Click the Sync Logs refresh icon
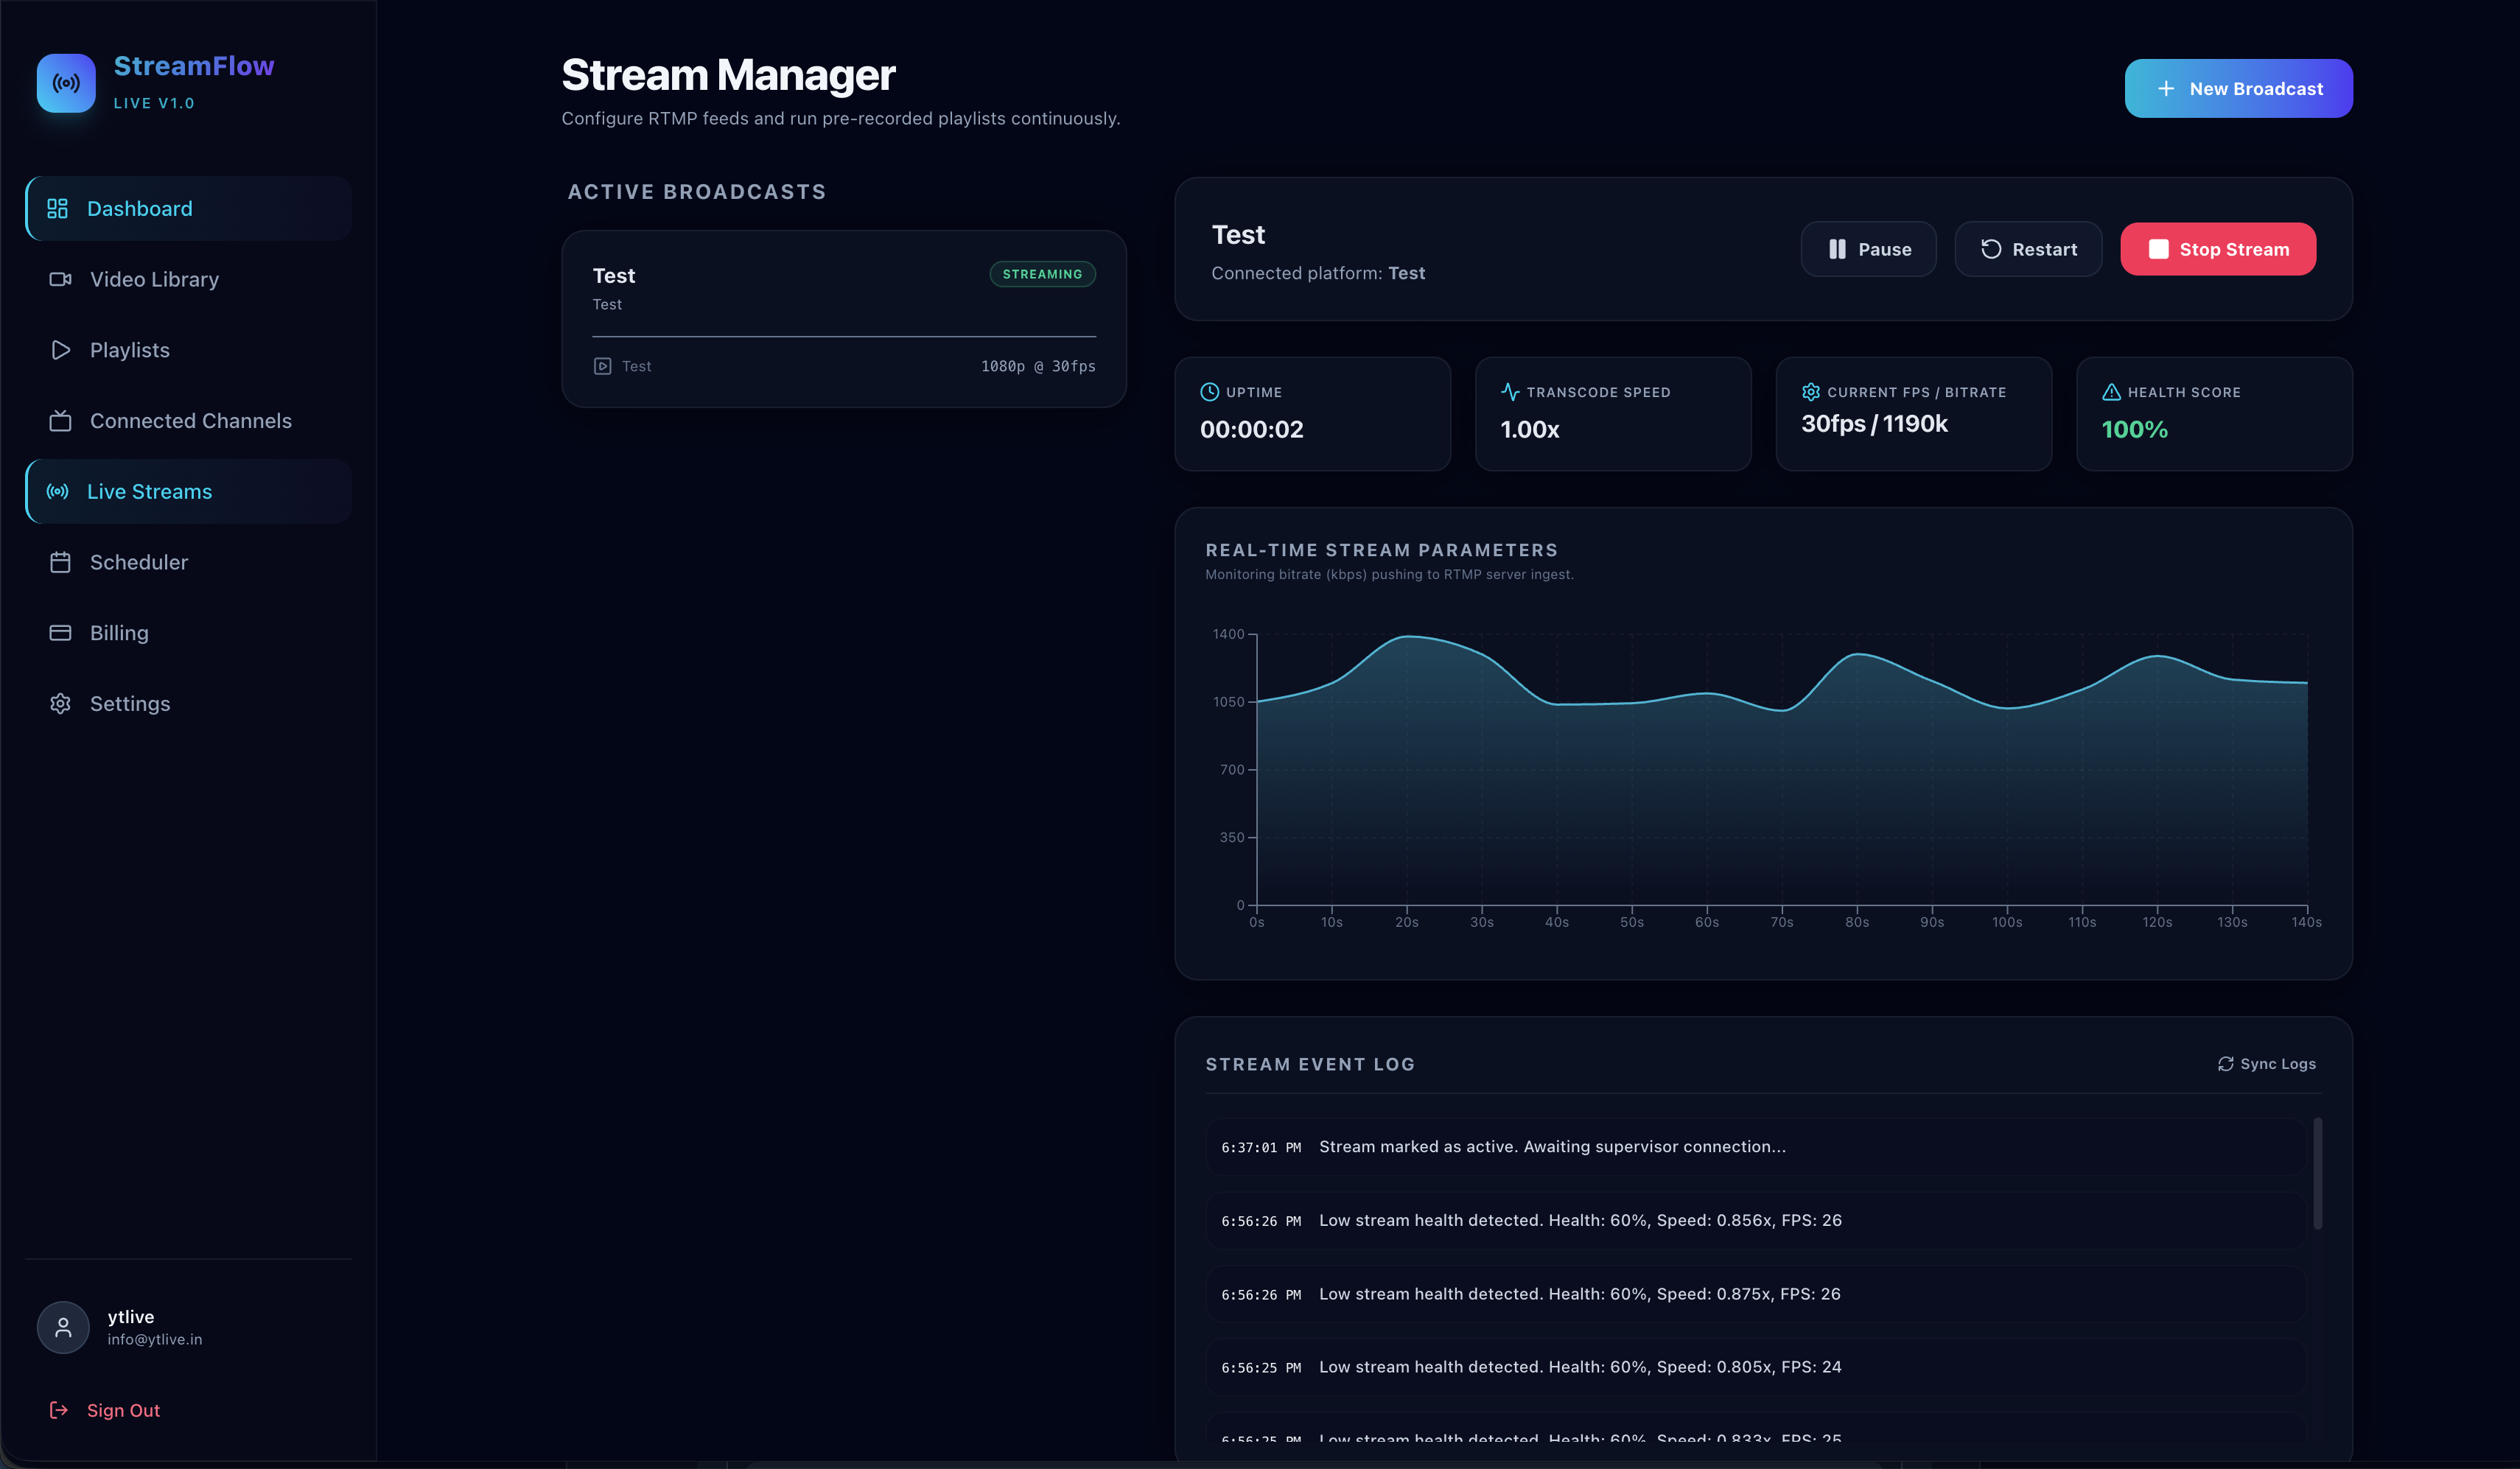Image resolution: width=2520 pixels, height=1469 pixels. pos(2225,1064)
